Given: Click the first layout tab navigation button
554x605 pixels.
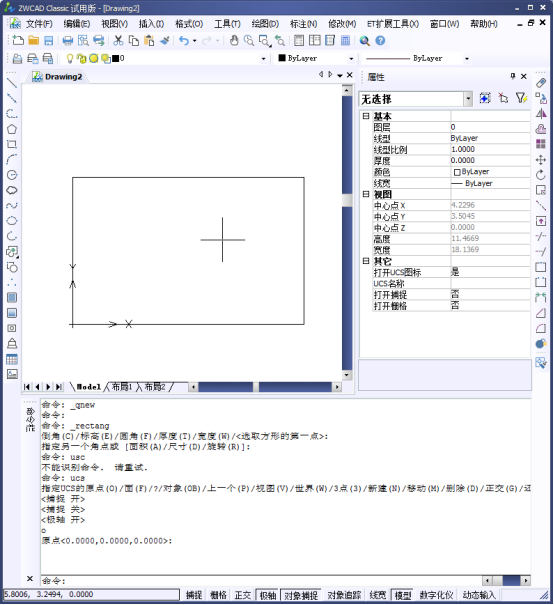Looking at the screenshot, I should pos(27,387).
